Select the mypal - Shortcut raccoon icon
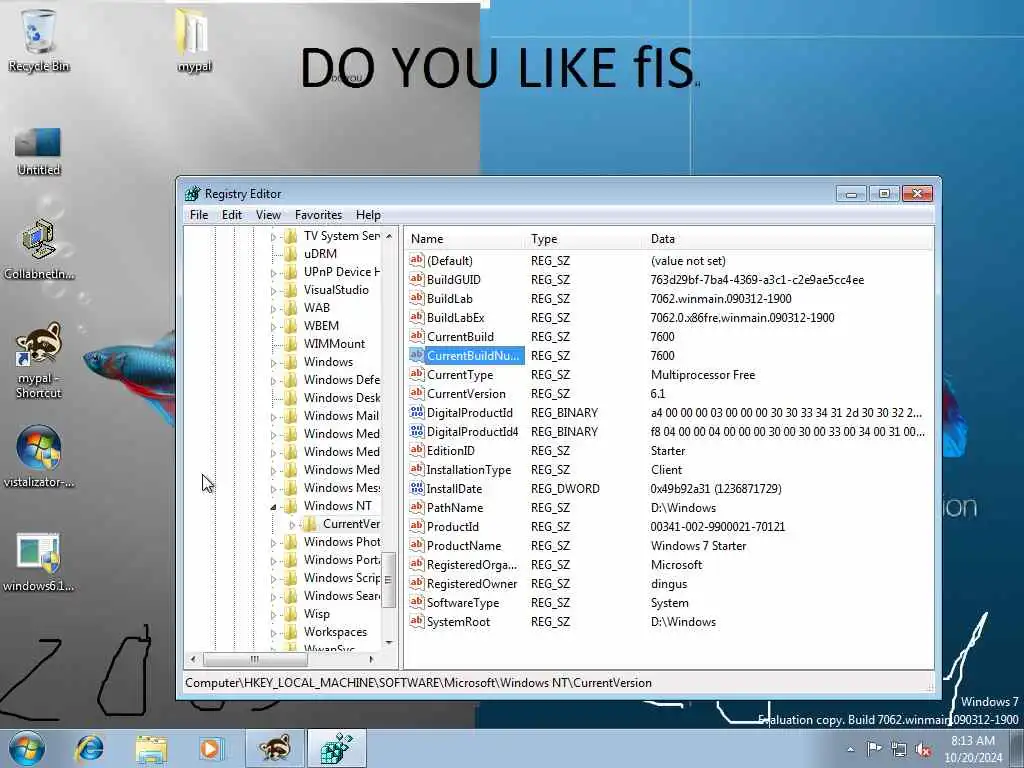 [x=39, y=360]
